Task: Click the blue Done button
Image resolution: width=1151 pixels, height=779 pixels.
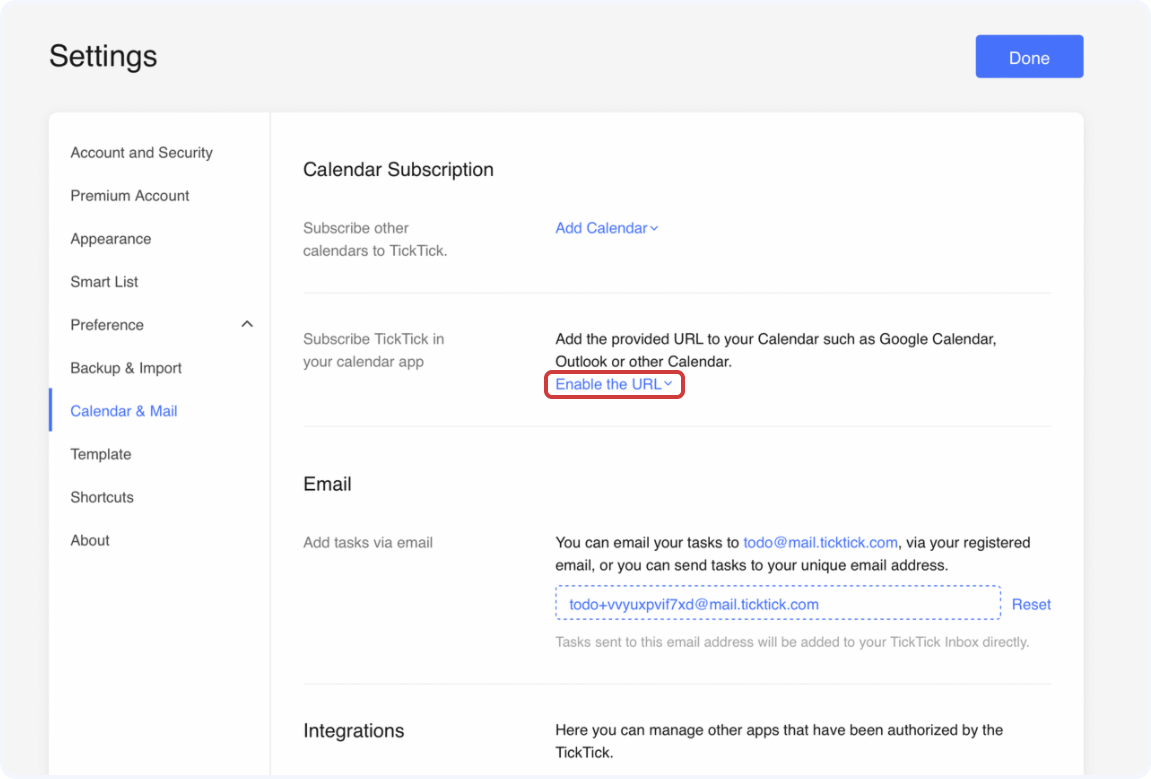Action: pos(1029,57)
